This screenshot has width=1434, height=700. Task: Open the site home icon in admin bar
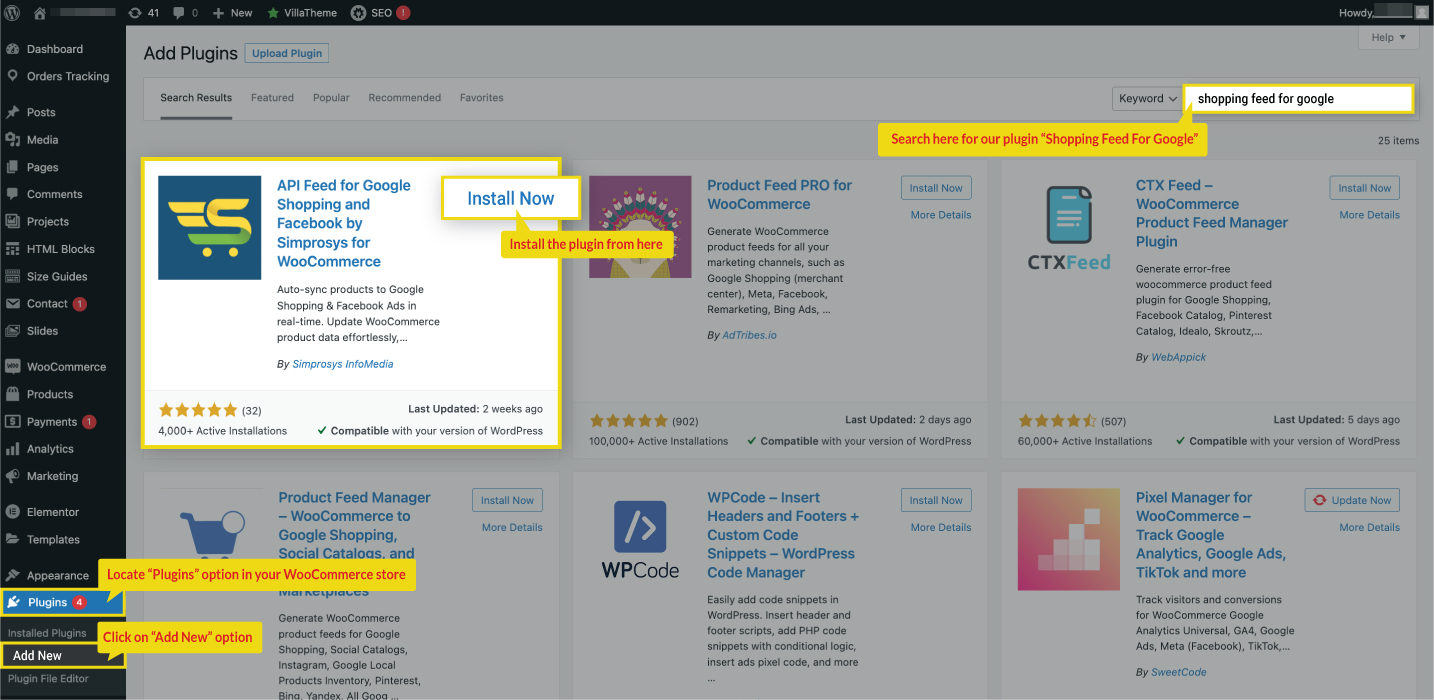coord(40,13)
